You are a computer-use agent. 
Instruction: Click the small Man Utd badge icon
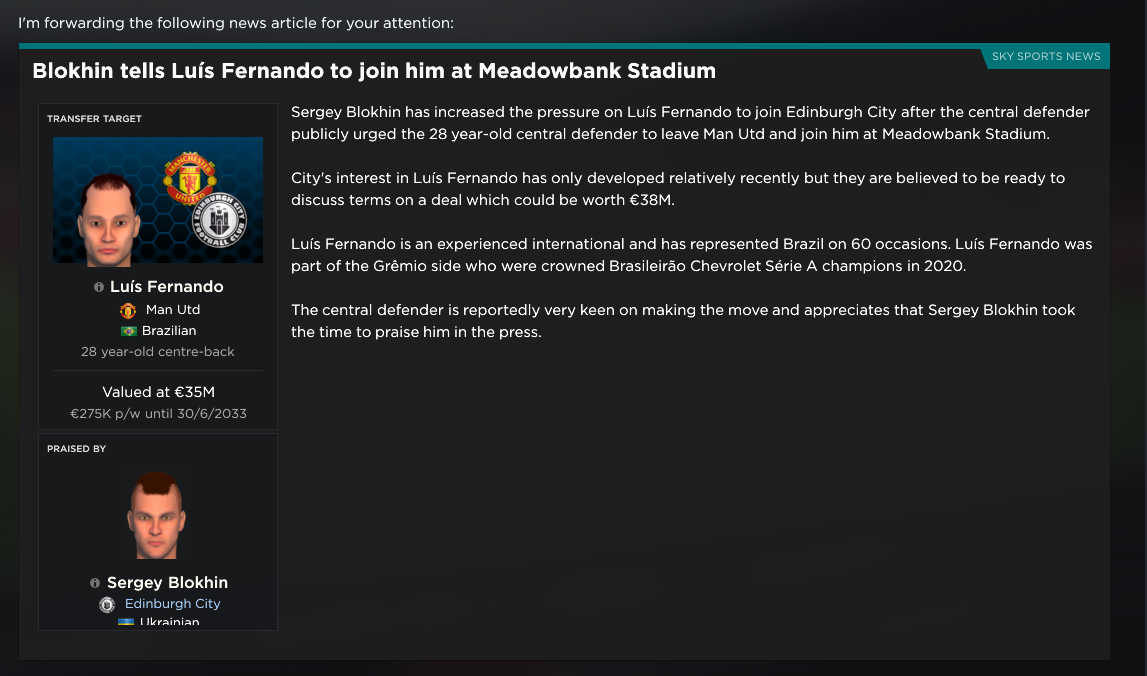coord(128,311)
